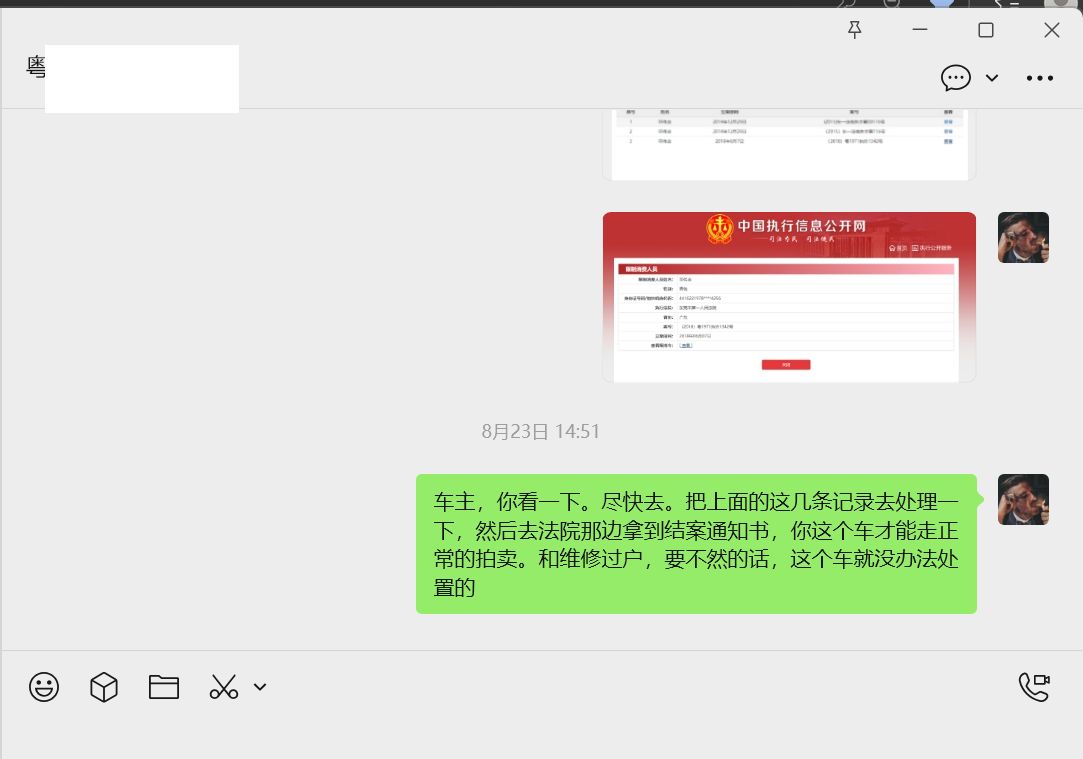
Task: Open the emoji picker
Action: pyautogui.click(x=44, y=687)
